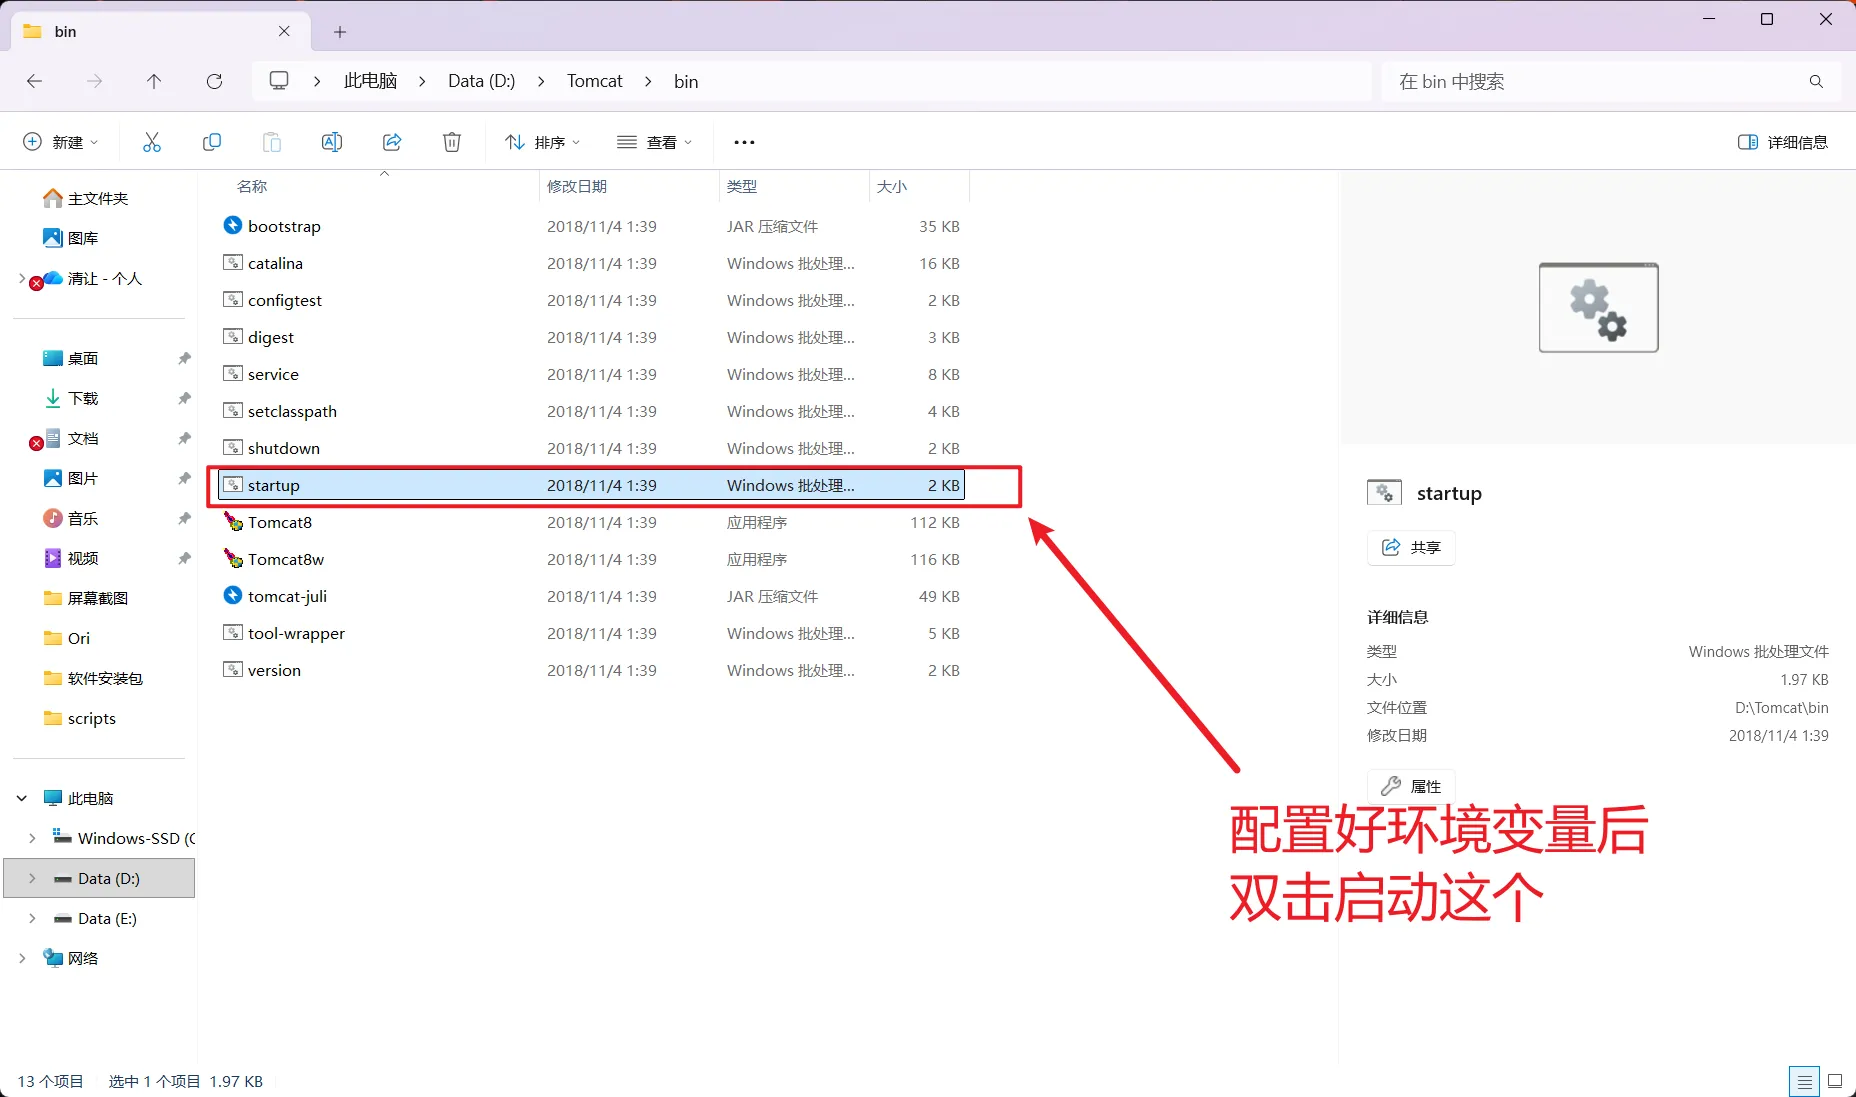The width and height of the screenshot is (1856, 1097).
Task: Open a new tab with plus button
Action: pyautogui.click(x=340, y=32)
